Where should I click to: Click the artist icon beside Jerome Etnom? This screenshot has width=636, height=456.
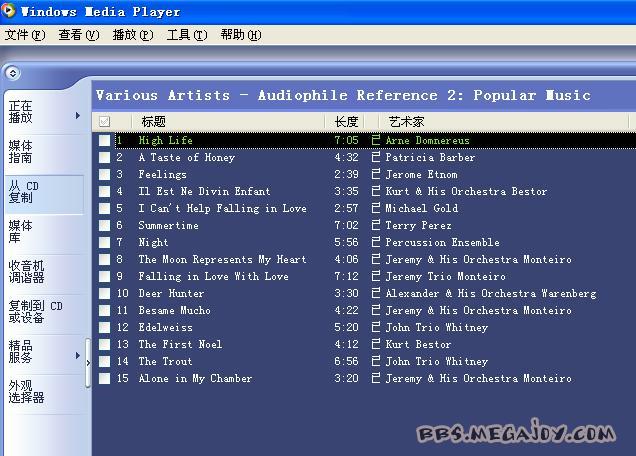[376, 174]
